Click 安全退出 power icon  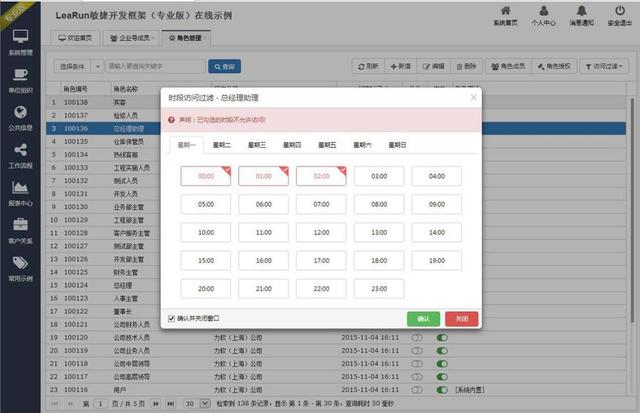tap(620, 11)
